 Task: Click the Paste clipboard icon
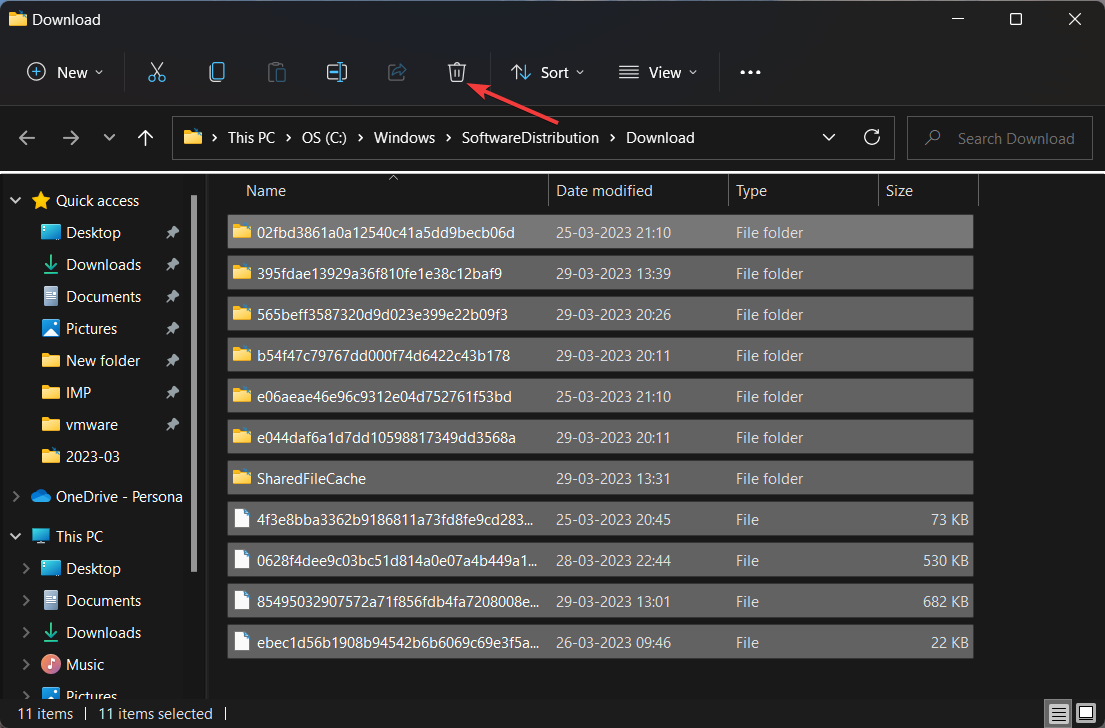tap(277, 72)
